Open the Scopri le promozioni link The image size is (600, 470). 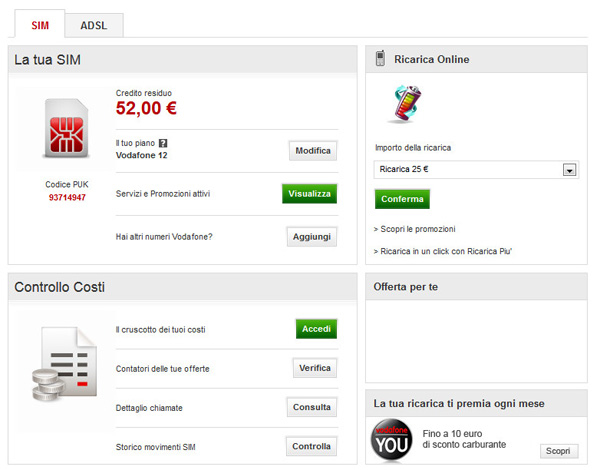[414, 229]
